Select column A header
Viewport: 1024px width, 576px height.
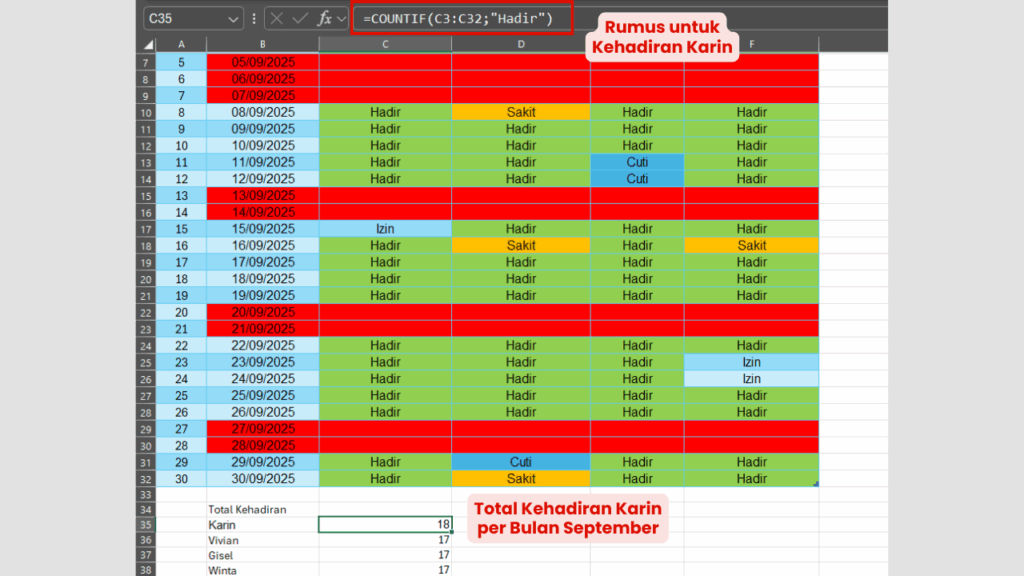coord(181,44)
